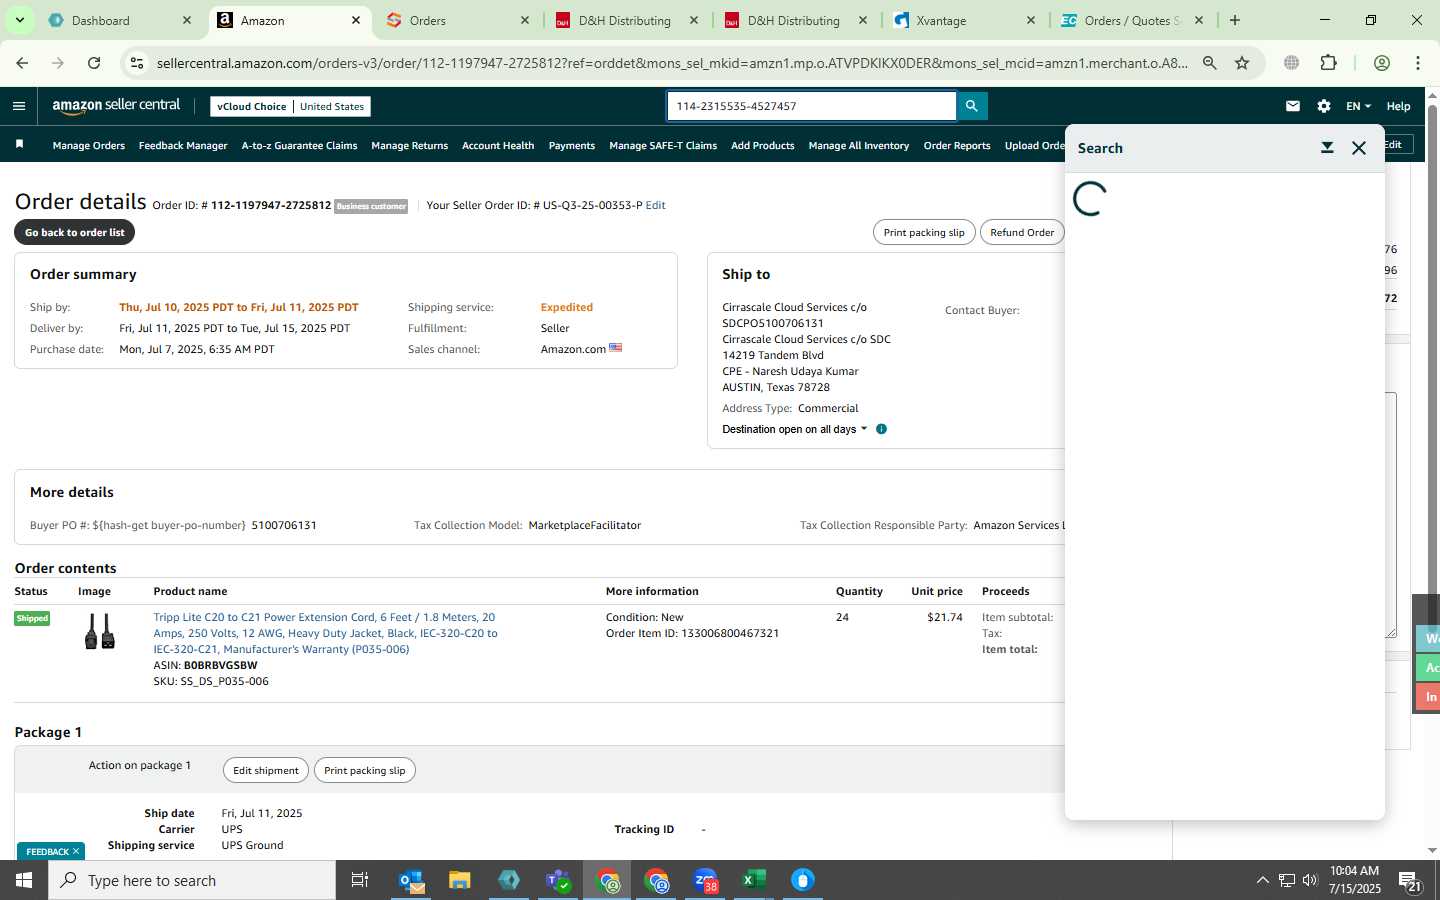Click the destination info icon
This screenshot has height=900, width=1440.
(x=881, y=429)
